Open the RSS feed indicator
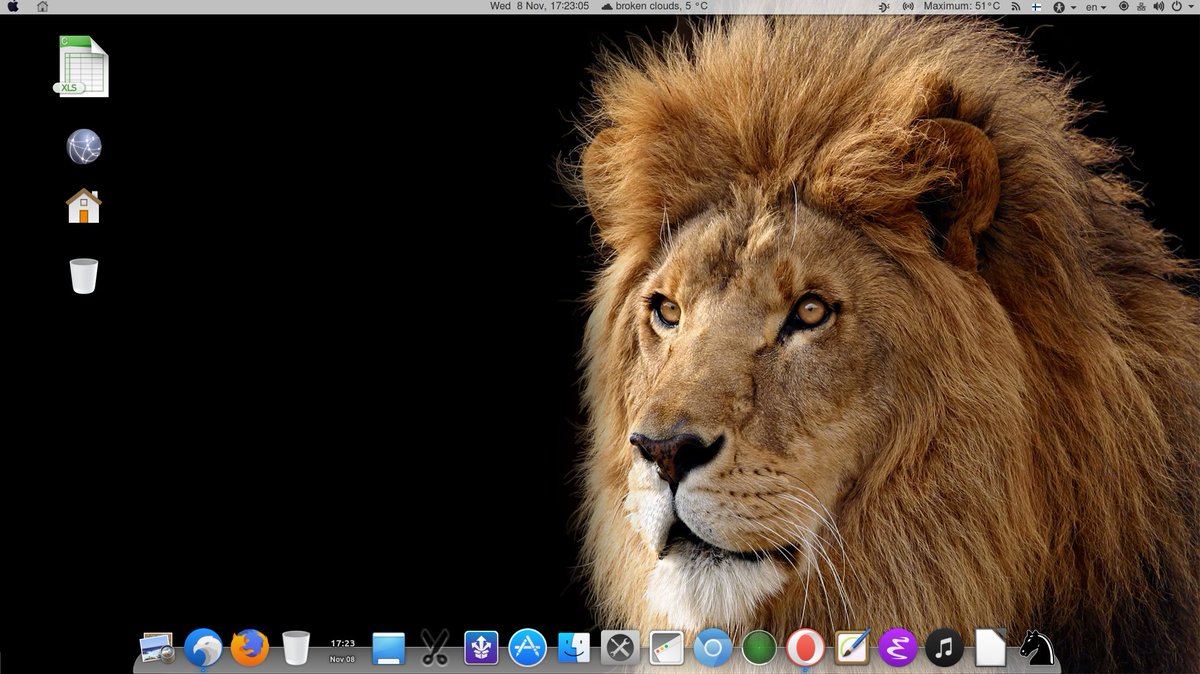The width and height of the screenshot is (1200, 674). [1015, 7]
